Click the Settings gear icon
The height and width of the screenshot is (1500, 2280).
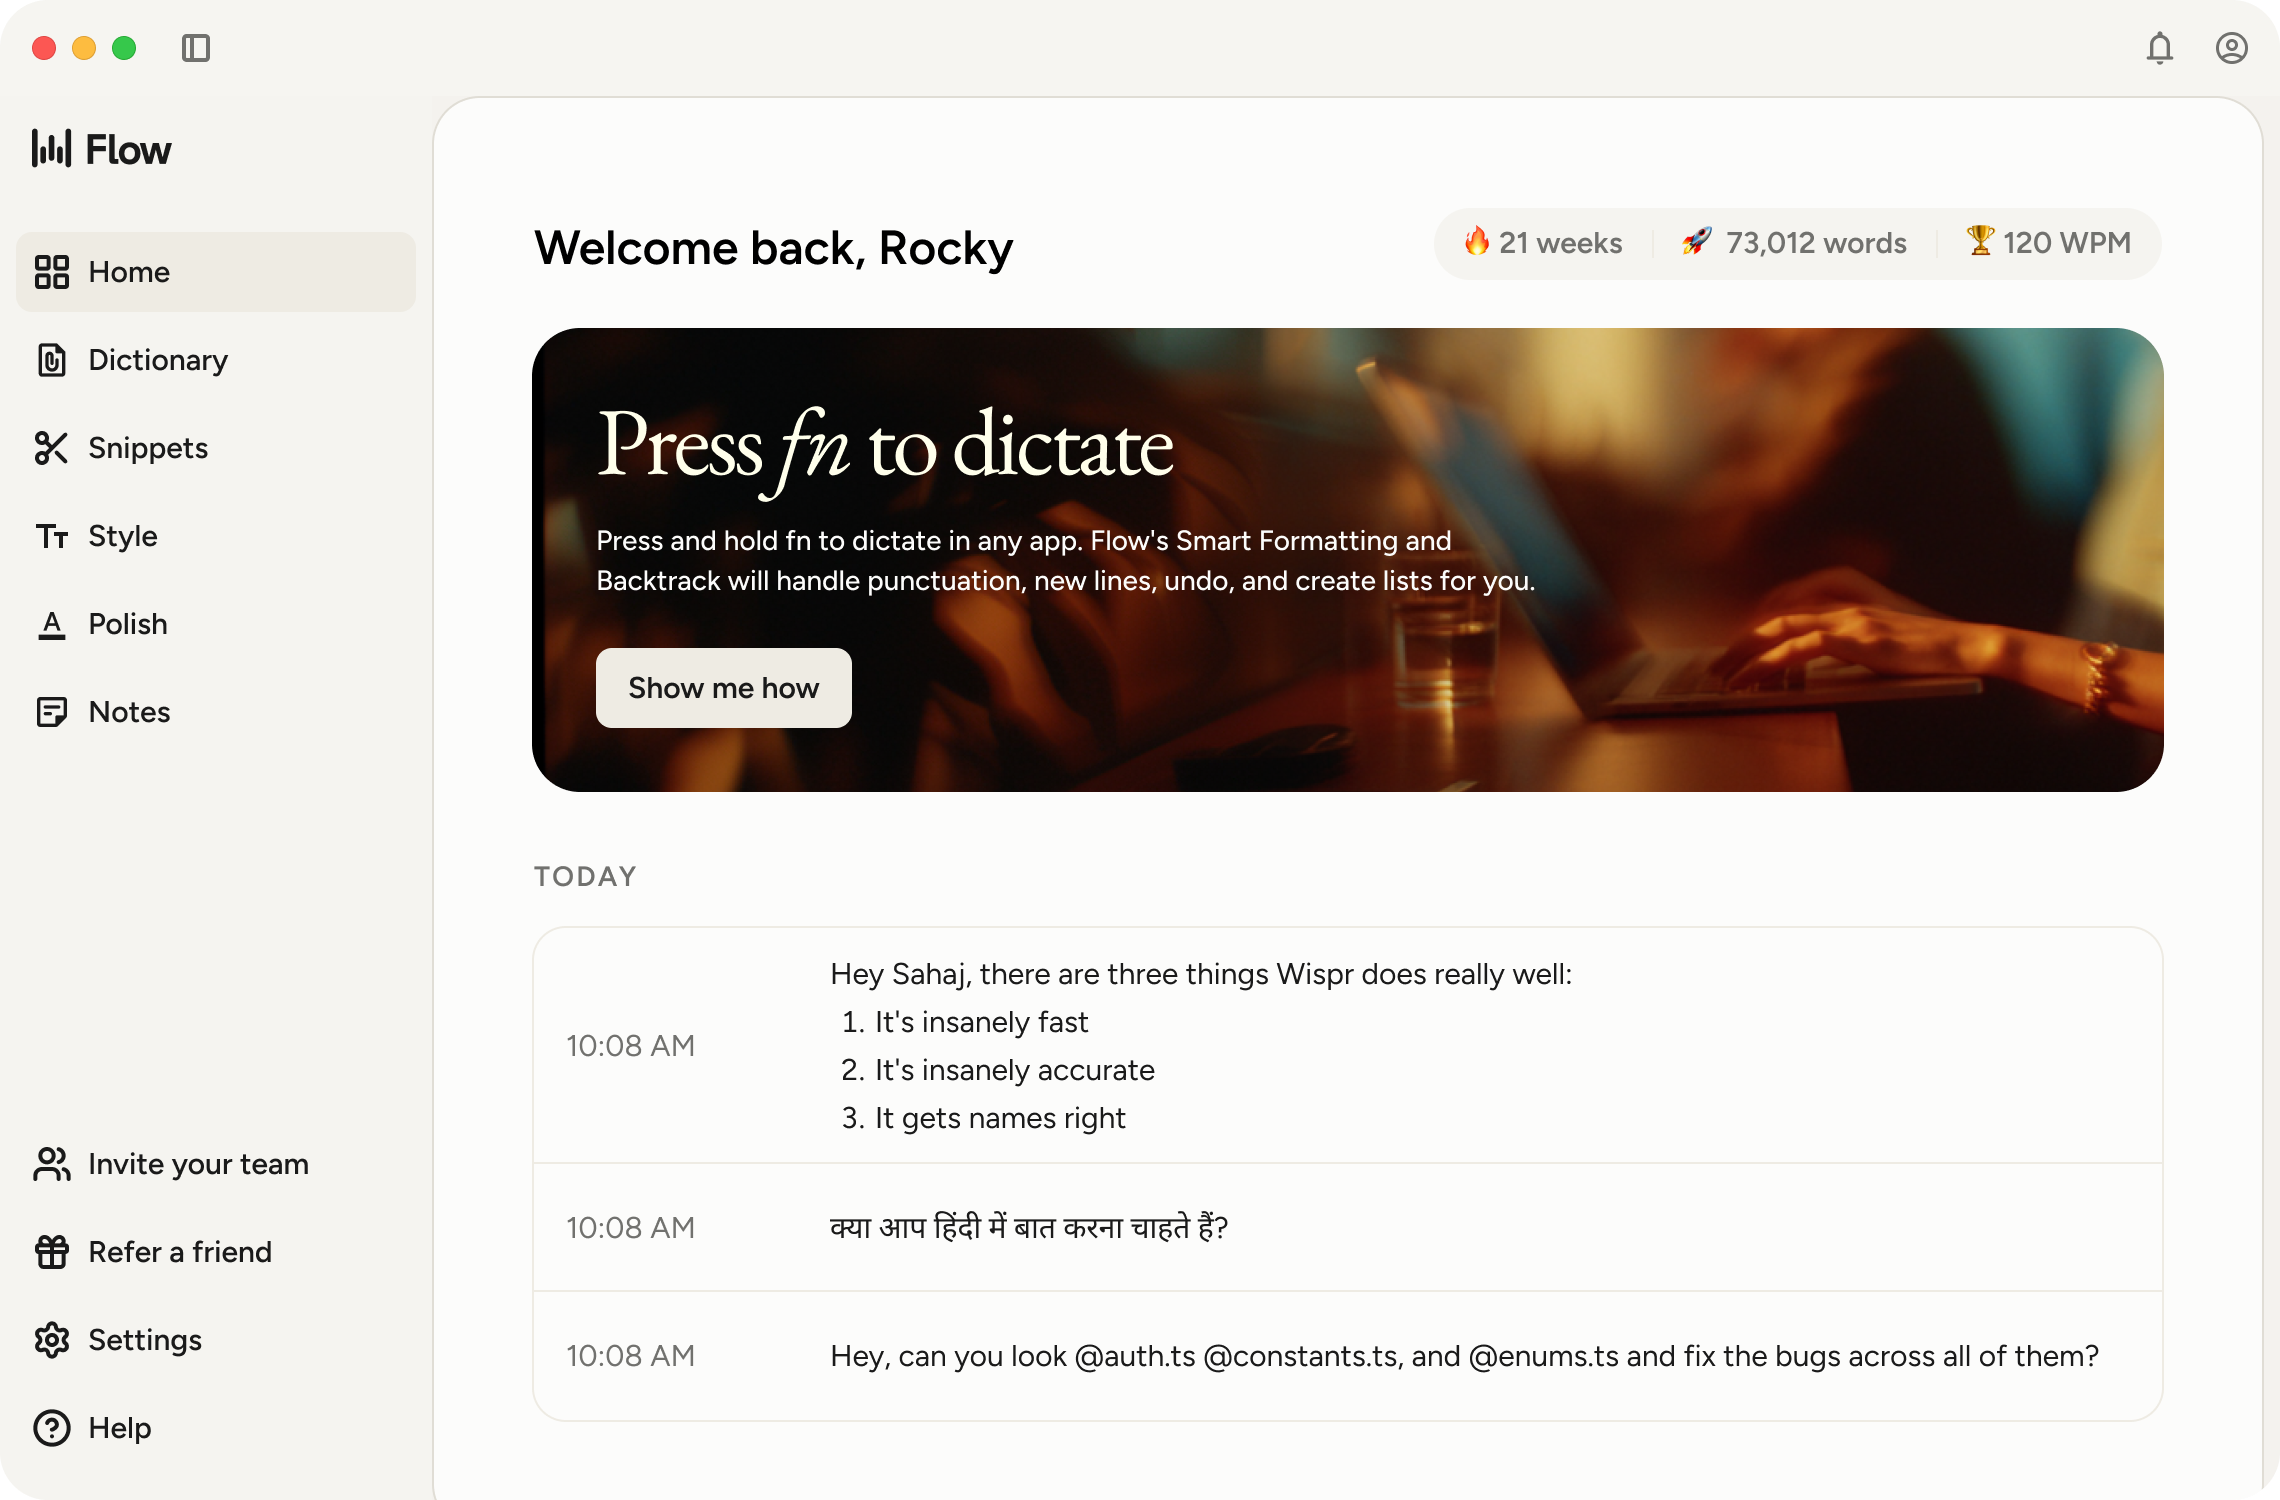click(x=53, y=1340)
